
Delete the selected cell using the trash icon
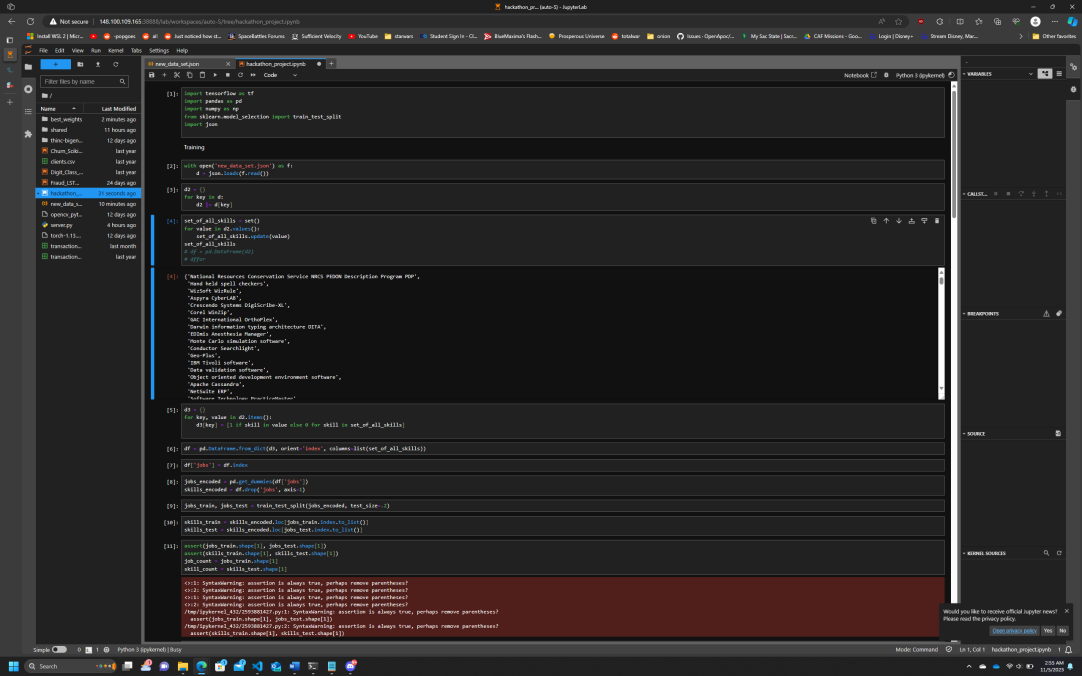click(936, 221)
